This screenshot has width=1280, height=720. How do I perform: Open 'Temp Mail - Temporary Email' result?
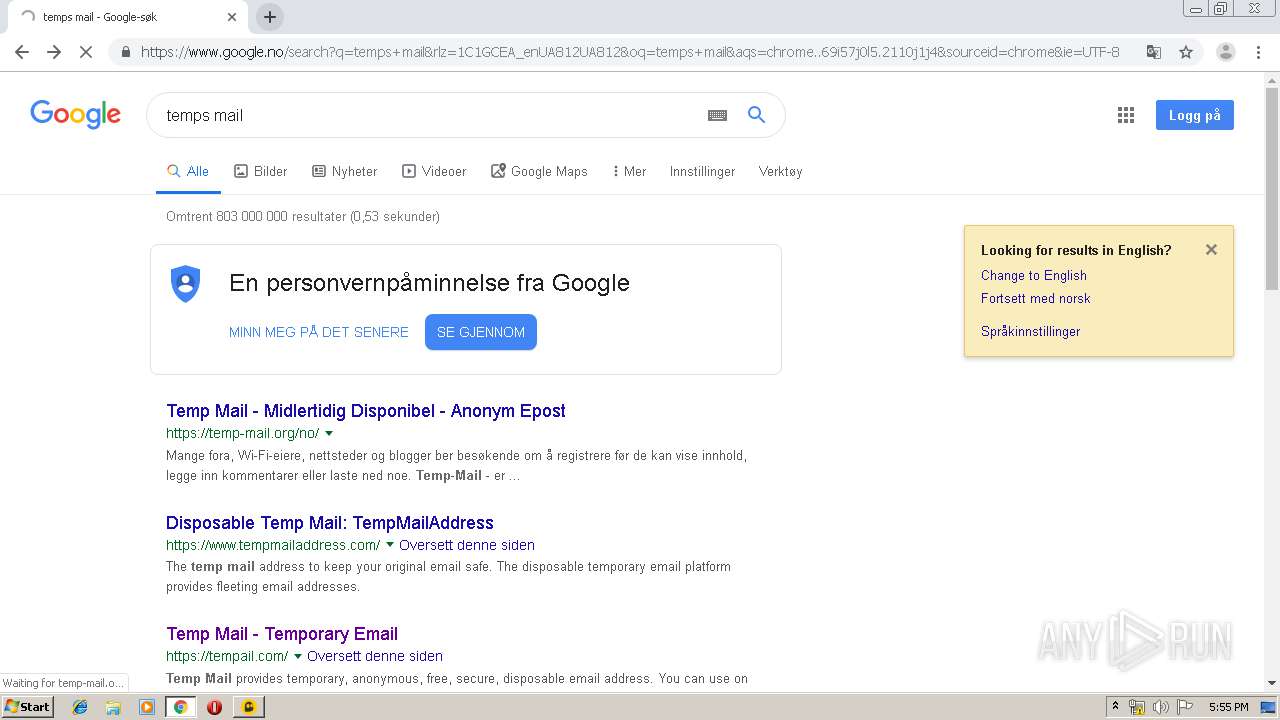pyautogui.click(x=282, y=634)
